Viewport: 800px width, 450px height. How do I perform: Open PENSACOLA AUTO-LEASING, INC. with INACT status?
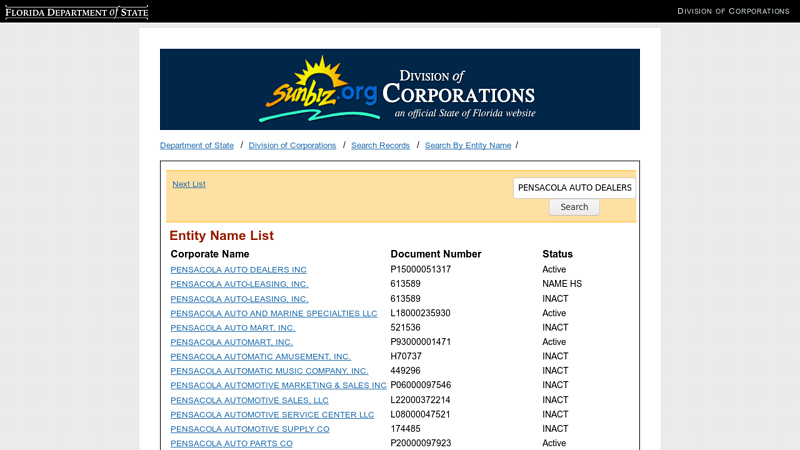coord(239,299)
